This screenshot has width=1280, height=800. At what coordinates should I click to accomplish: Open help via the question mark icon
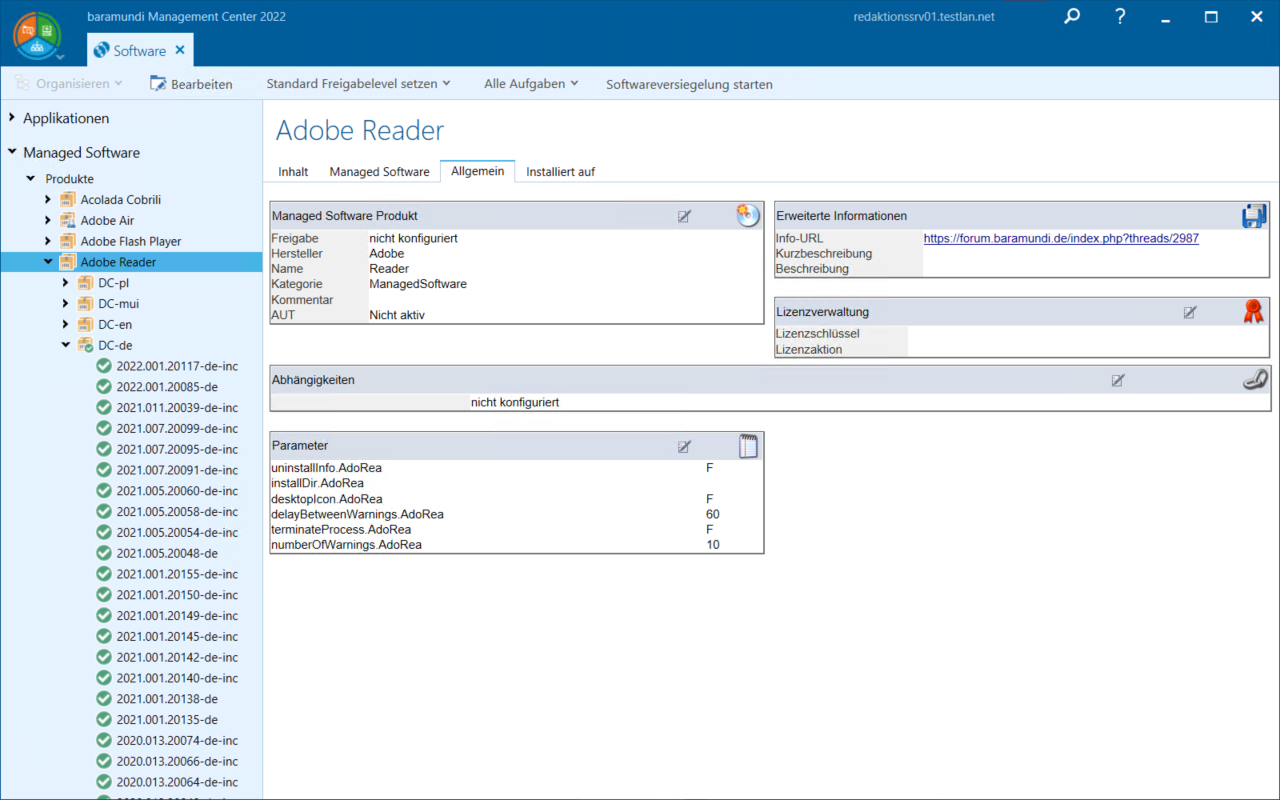[x=1121, y=17]
